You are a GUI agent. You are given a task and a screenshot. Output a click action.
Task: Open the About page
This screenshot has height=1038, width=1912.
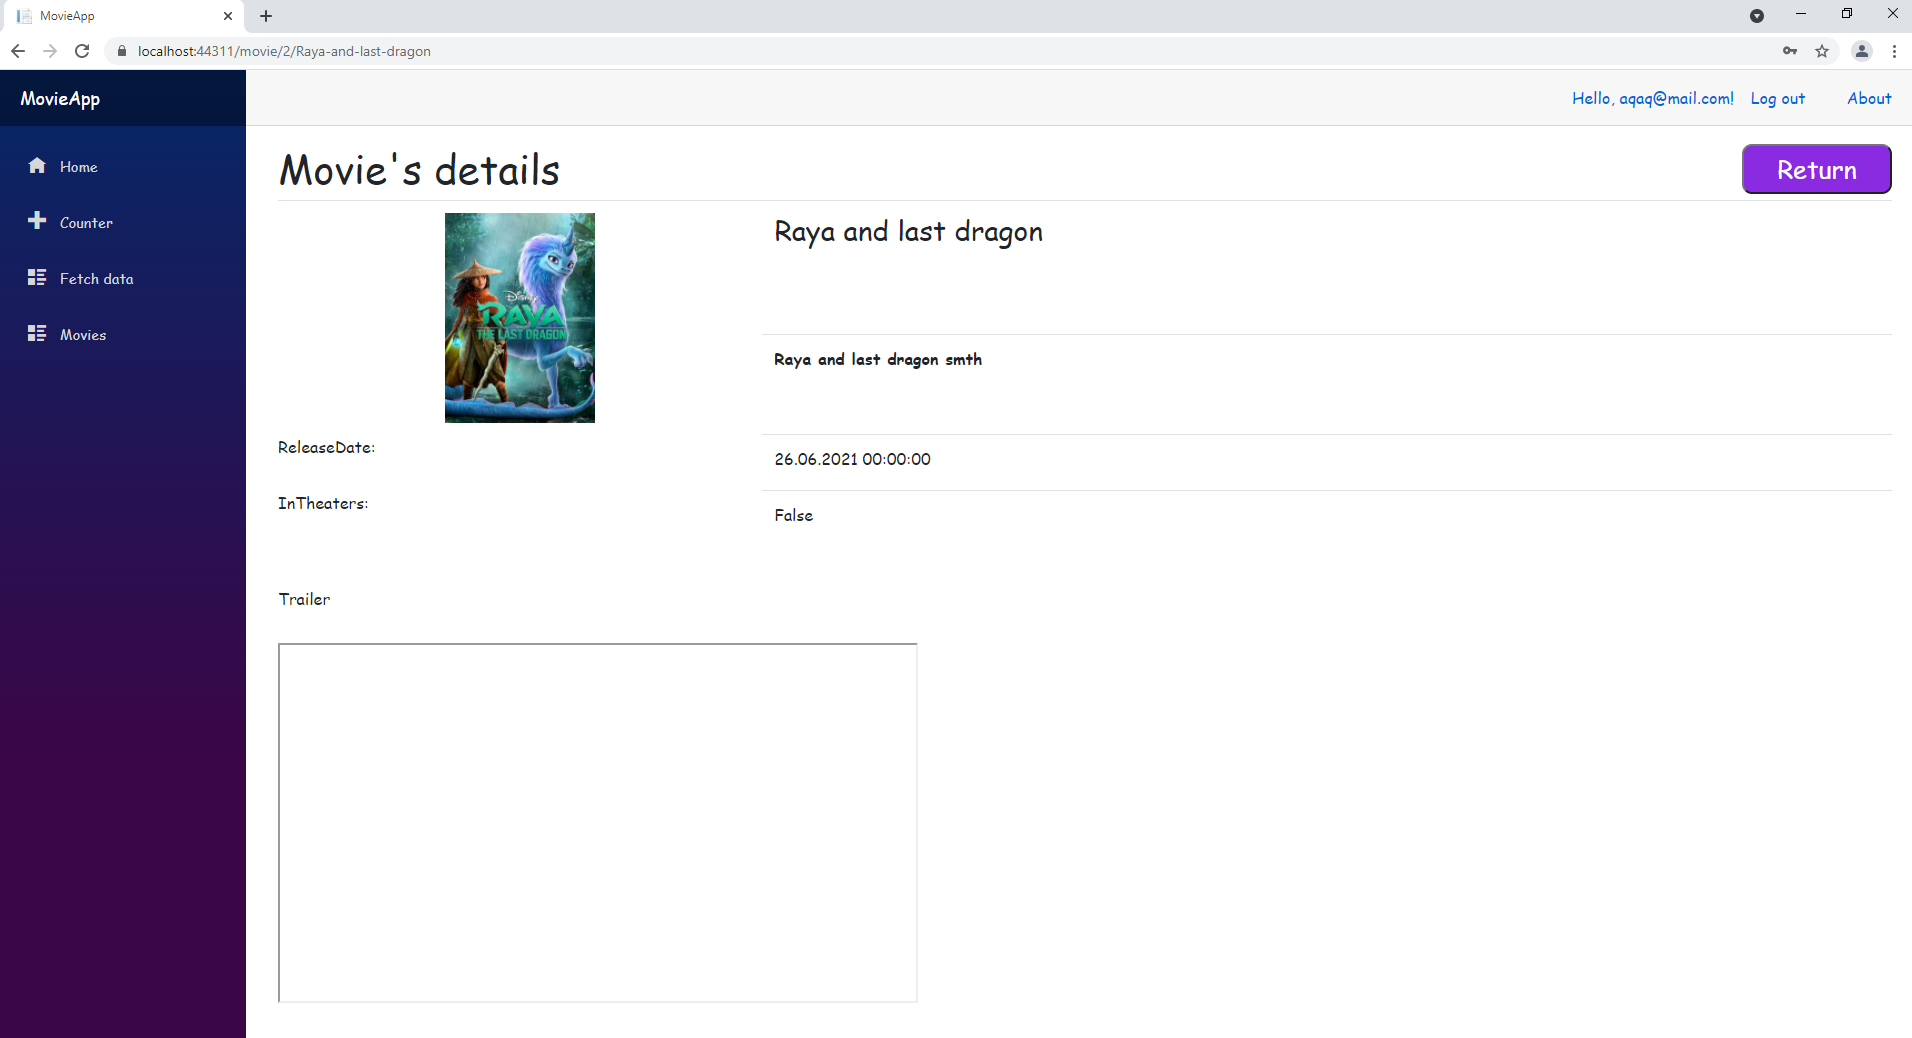(1869, 98)
